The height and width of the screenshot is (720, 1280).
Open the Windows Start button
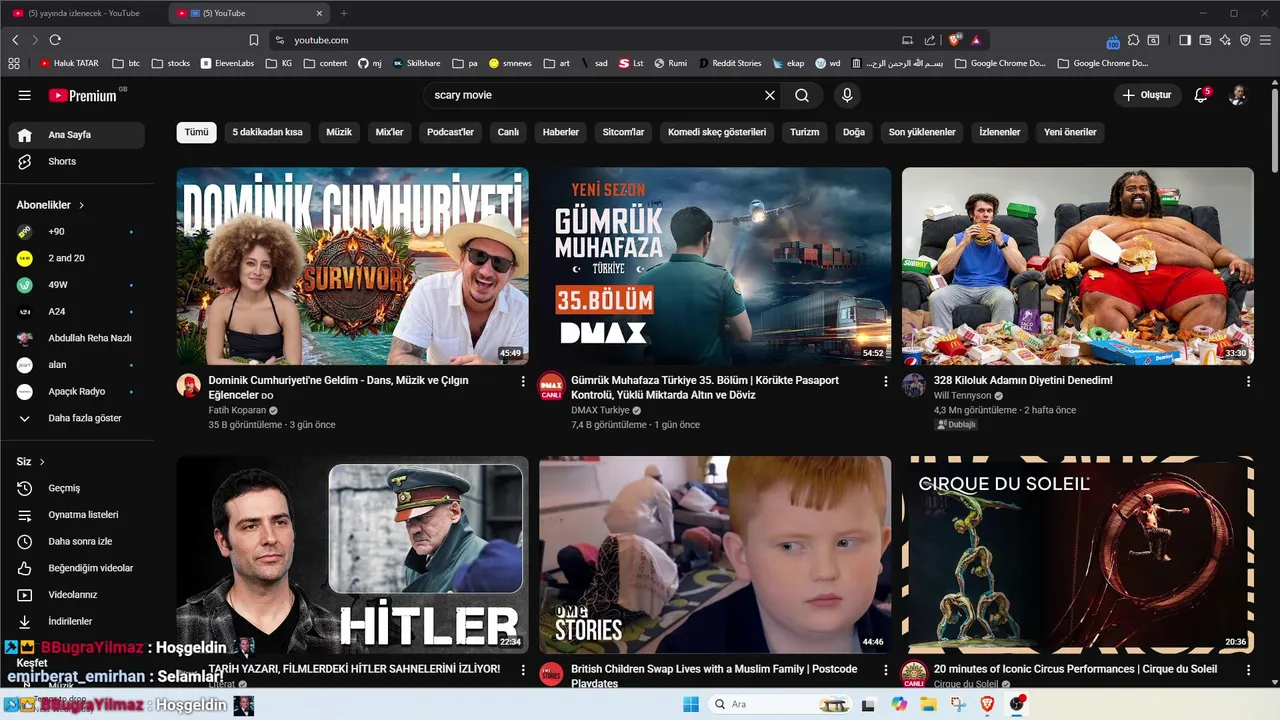point(691,704)
